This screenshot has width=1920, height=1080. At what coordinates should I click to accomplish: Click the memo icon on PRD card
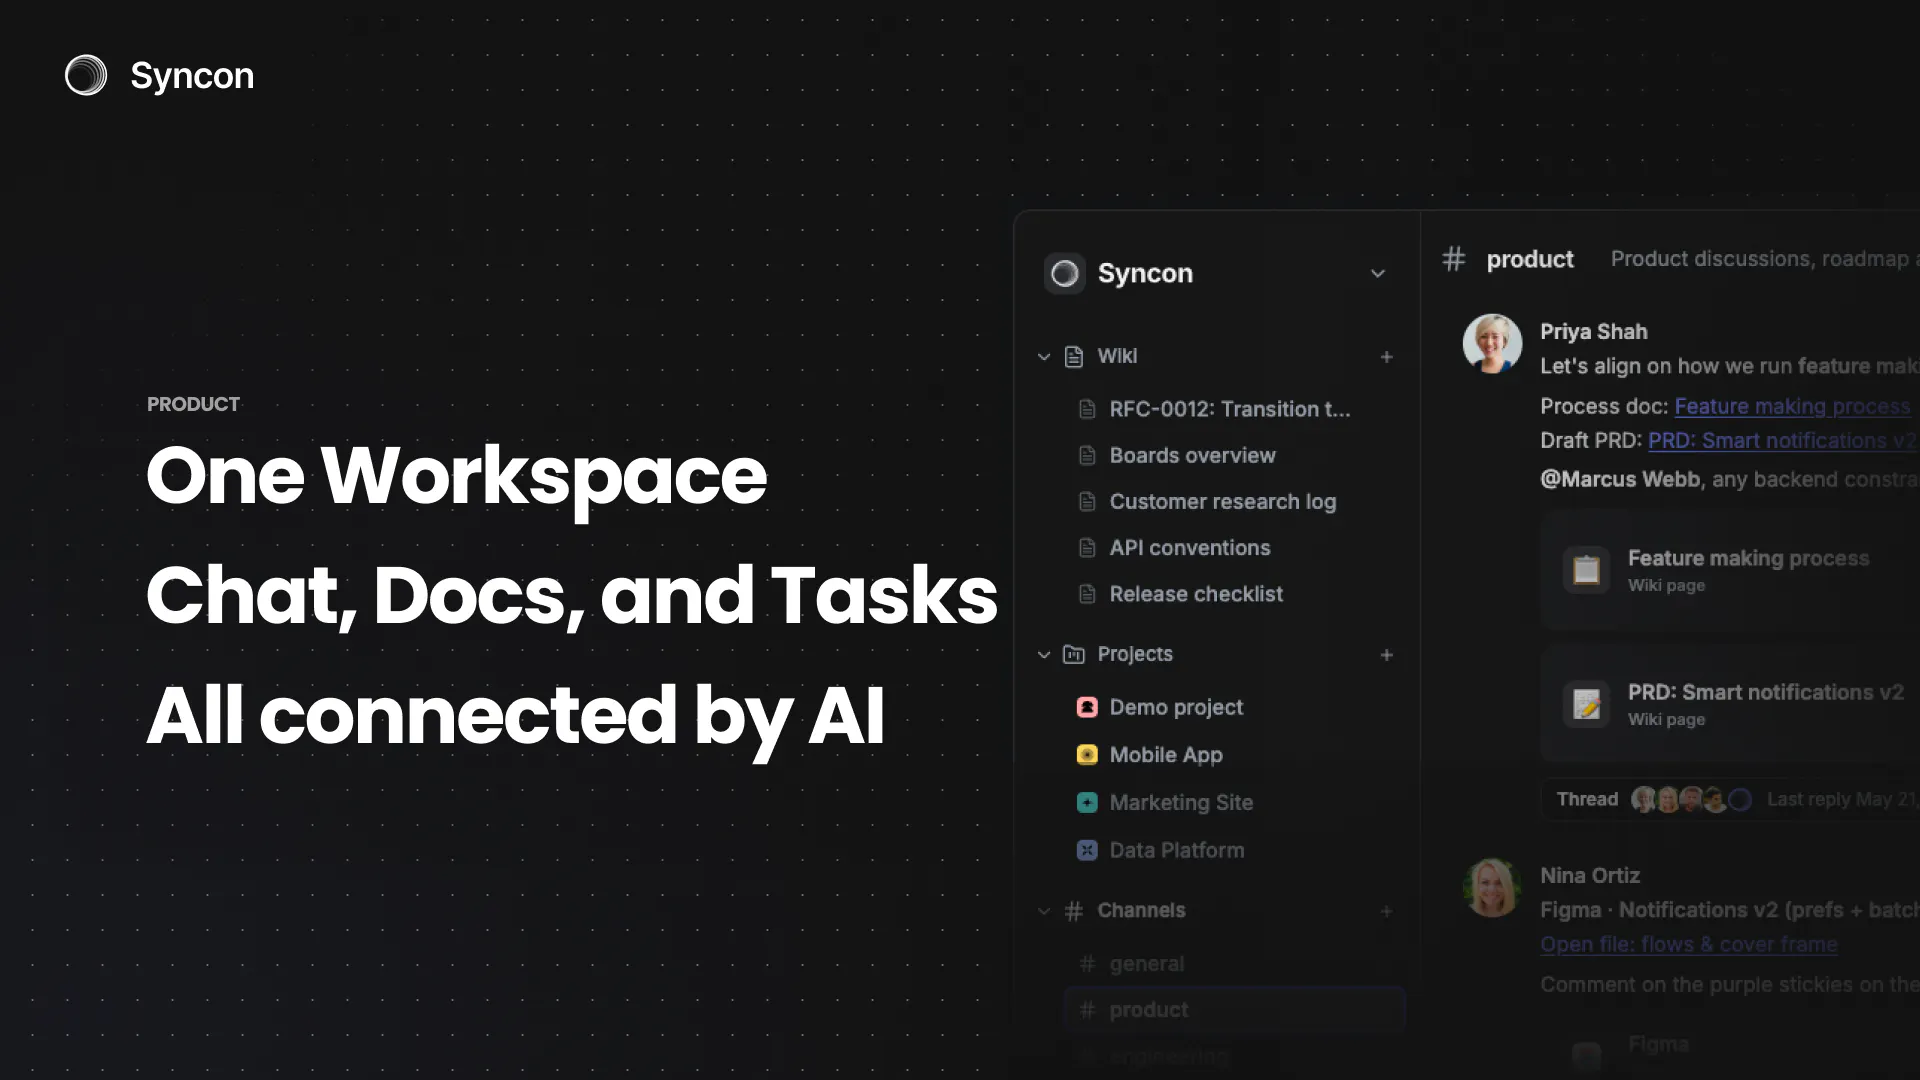(x=1586, y=704)
